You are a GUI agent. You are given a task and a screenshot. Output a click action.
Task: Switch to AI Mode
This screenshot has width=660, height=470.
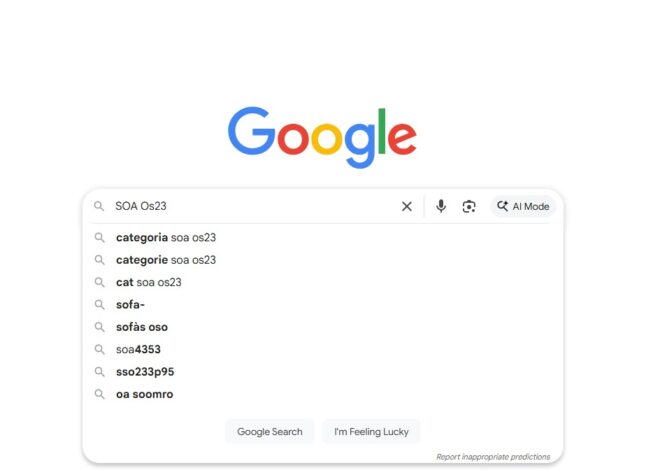[x=523, y=207]
